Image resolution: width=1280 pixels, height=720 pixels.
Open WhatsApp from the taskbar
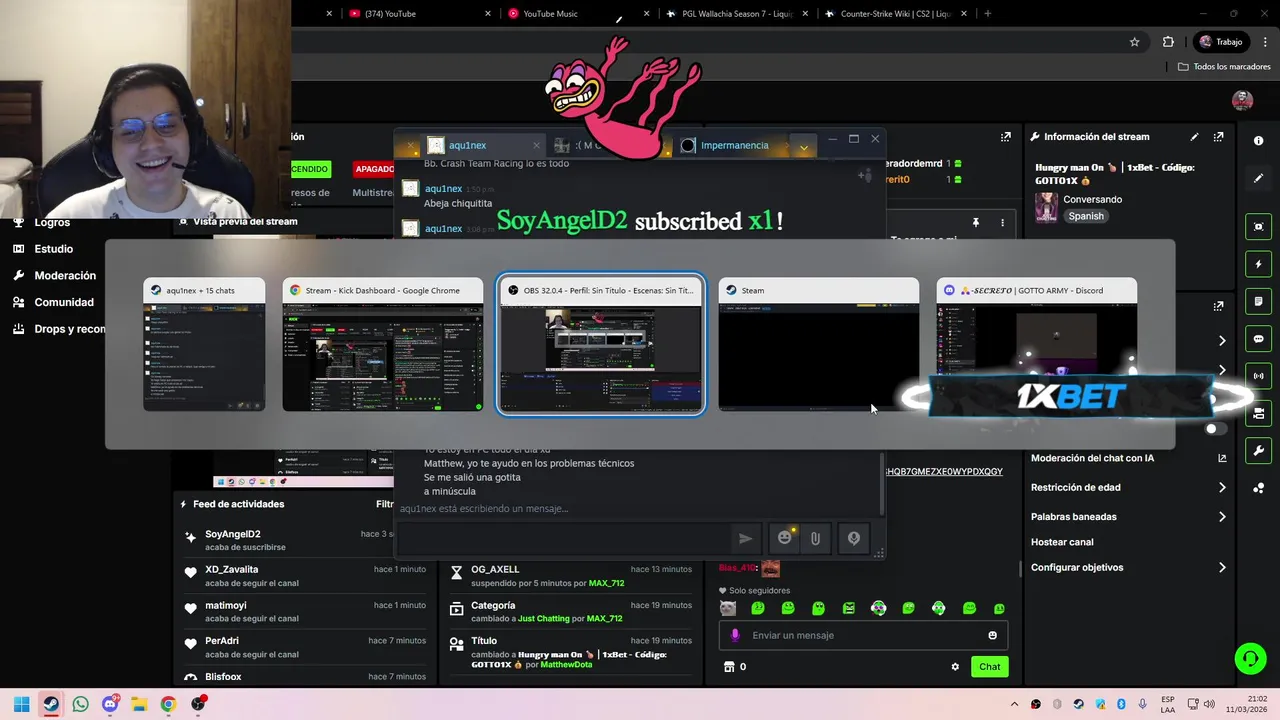click(80, 704)
